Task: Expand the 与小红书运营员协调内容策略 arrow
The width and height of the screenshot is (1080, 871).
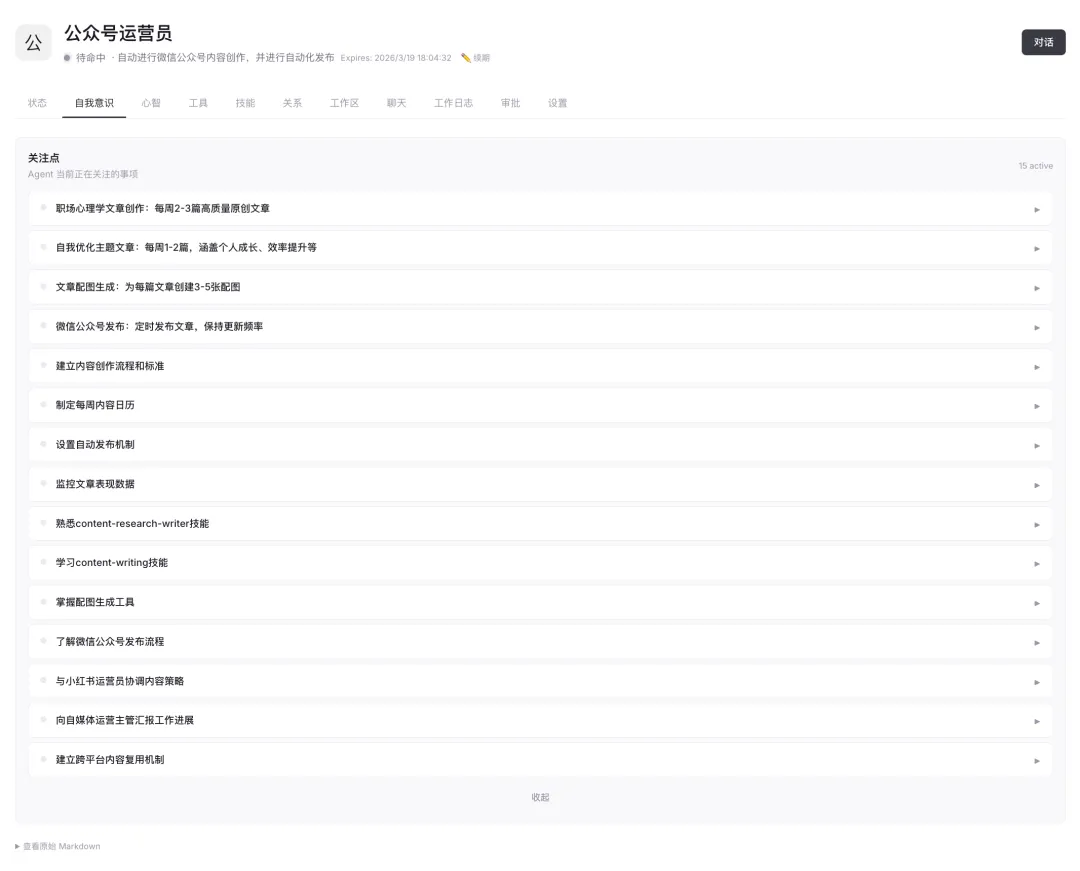Action: (x=1037, y=682)
